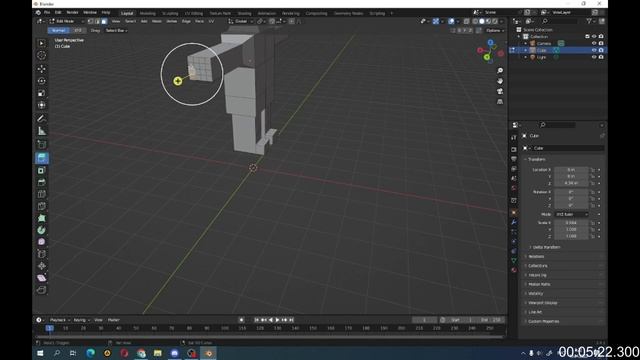Viewport: 640px width, 360px height.
Task: Switch to solid viewport shading
Action: [x=482, y=21]
